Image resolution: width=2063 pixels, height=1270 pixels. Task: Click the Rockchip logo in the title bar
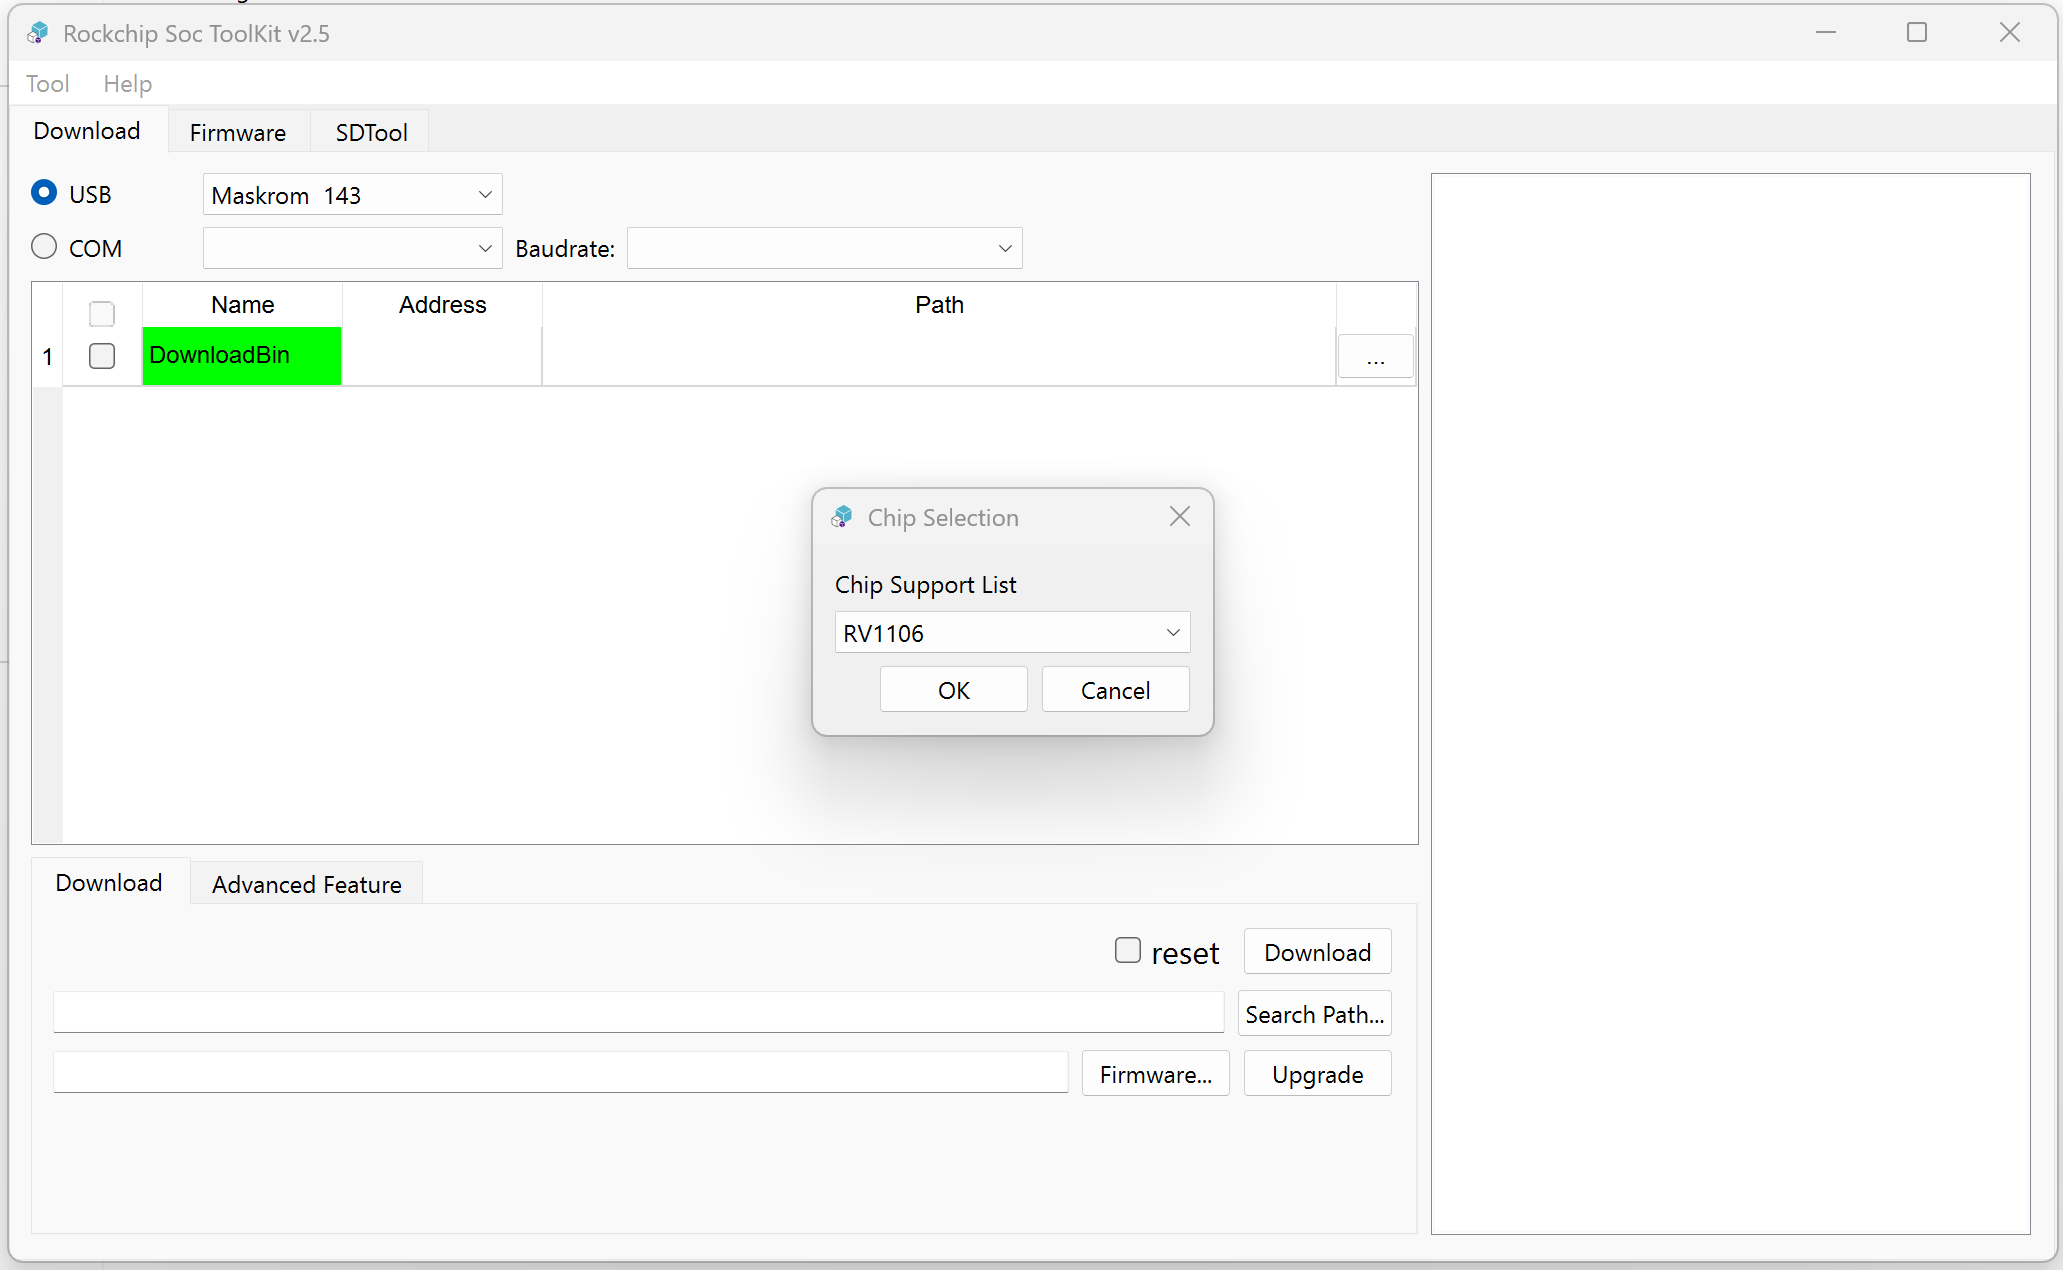(37, 33)
